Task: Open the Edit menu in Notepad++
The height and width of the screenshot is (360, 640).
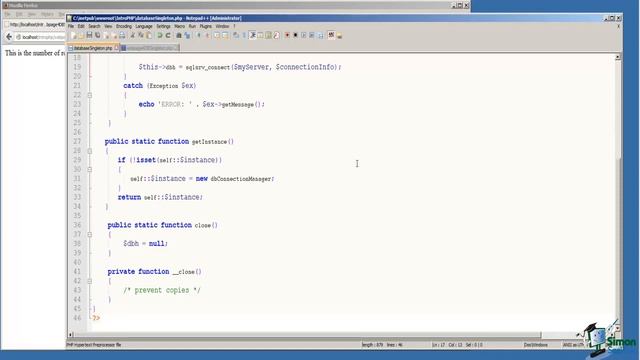Action: click(x=81, y=26)
